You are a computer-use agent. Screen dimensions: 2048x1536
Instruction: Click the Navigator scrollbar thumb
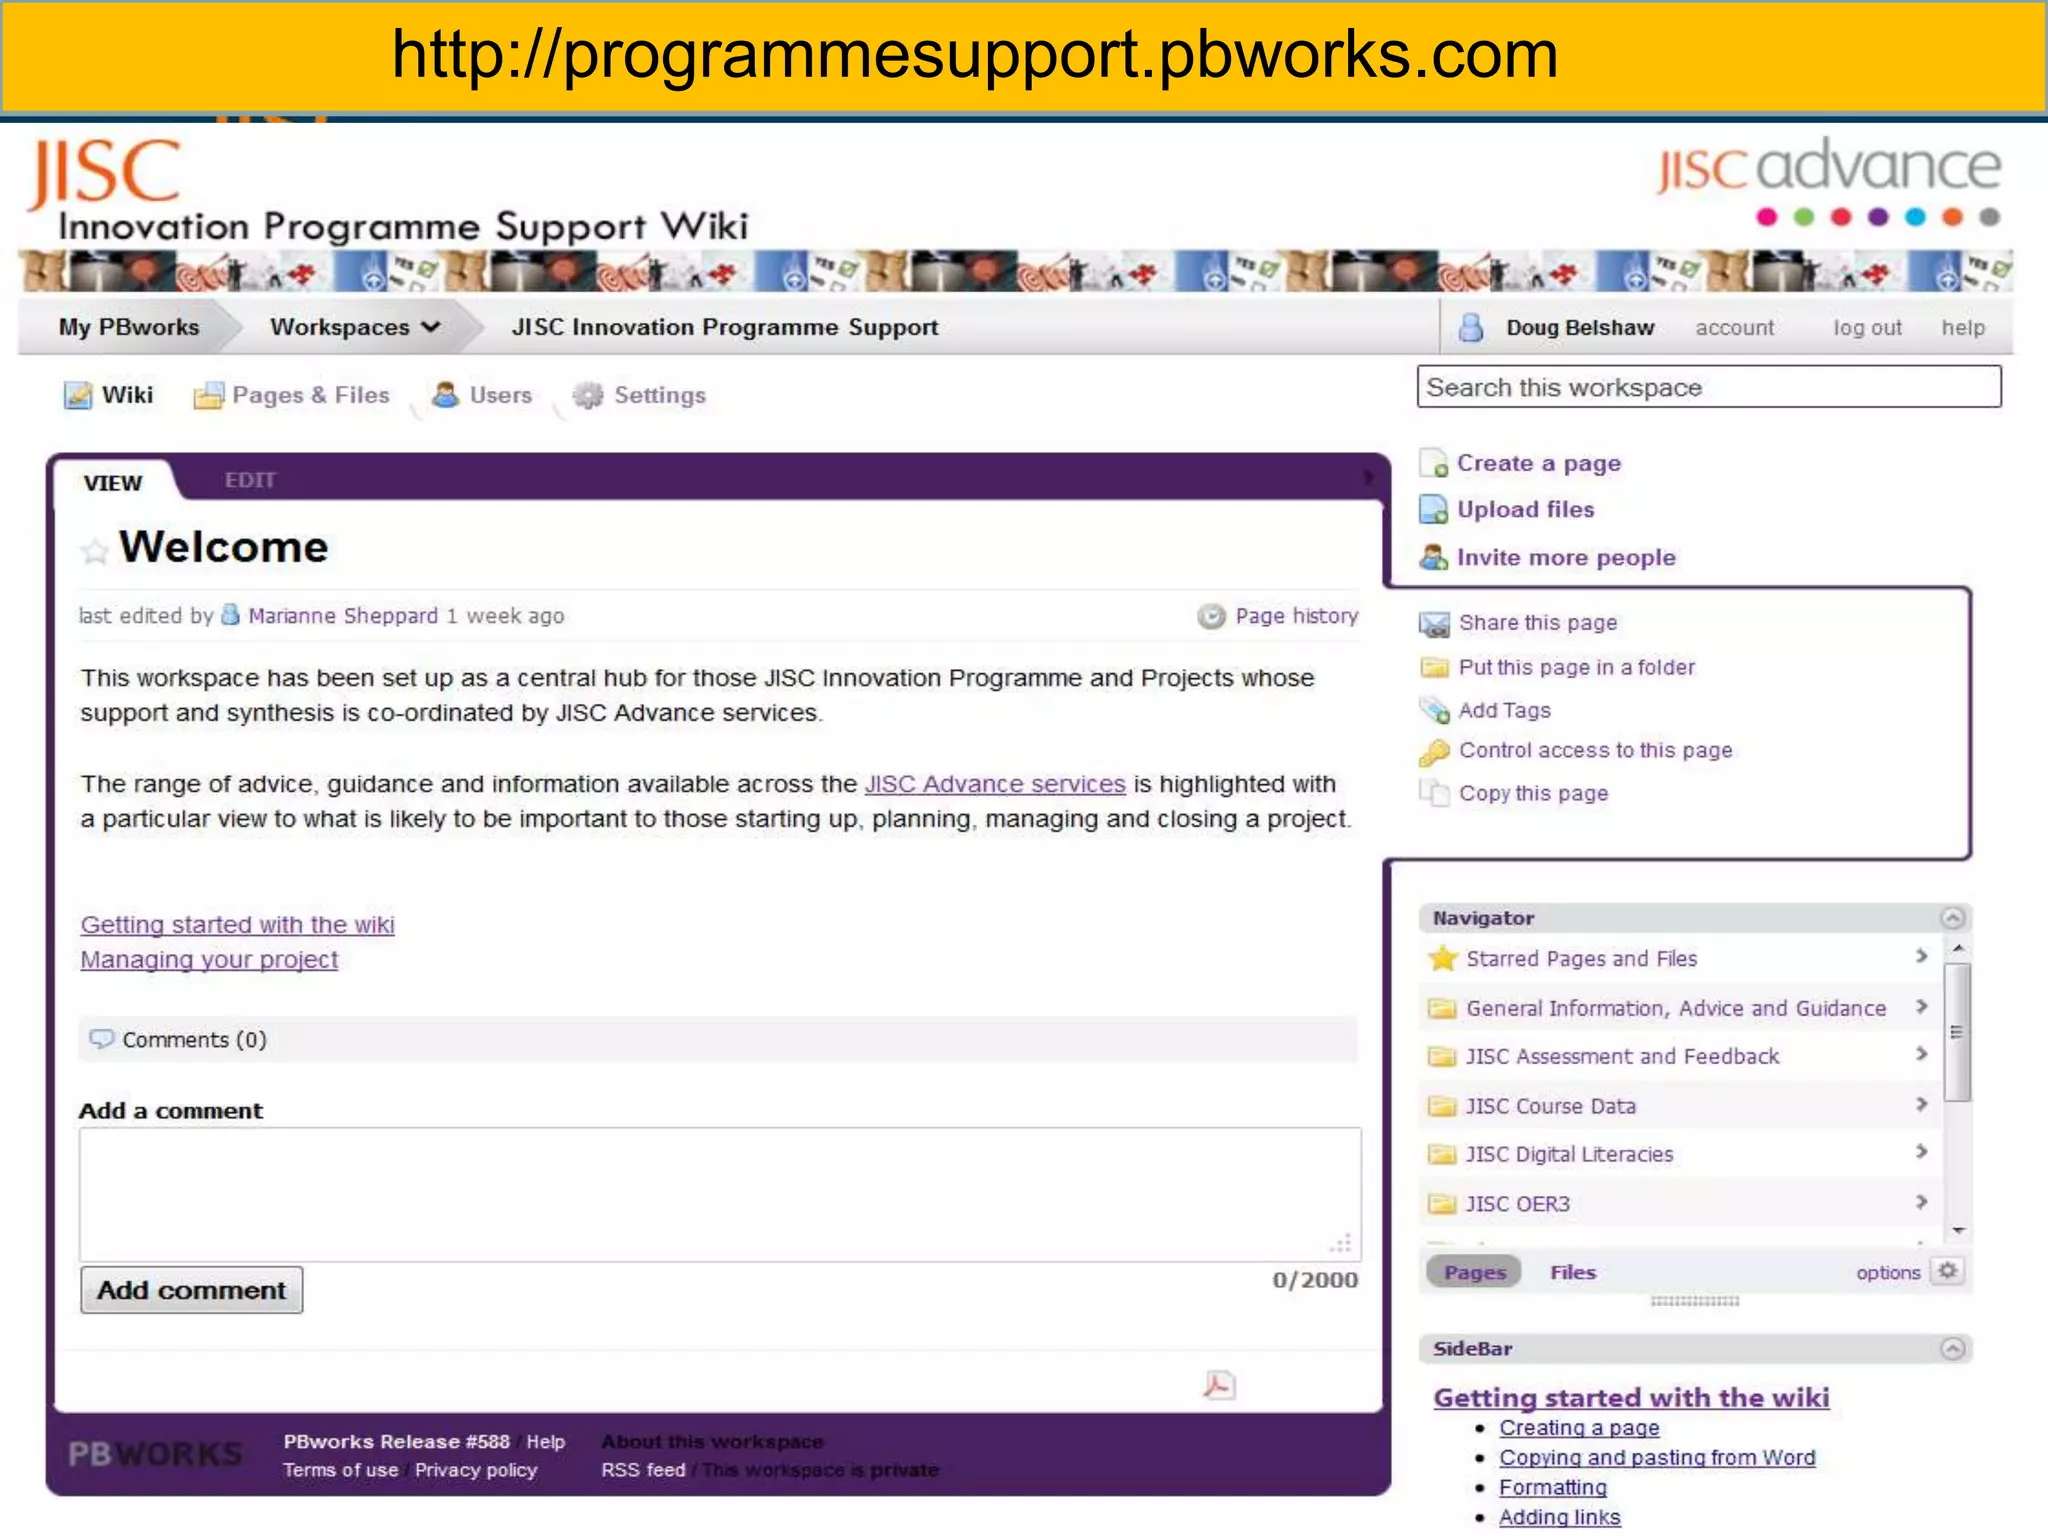(x=1958, y=1032)
